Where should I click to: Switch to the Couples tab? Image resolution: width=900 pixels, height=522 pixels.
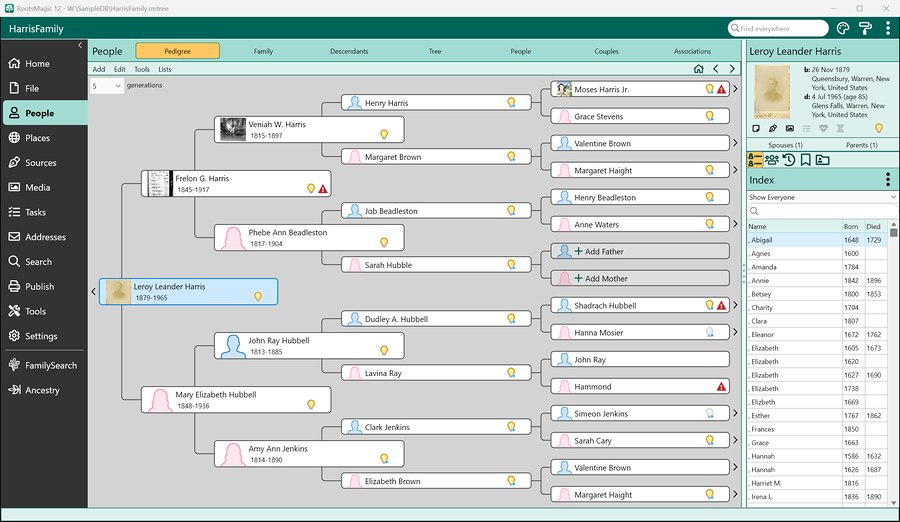point(607,51)
